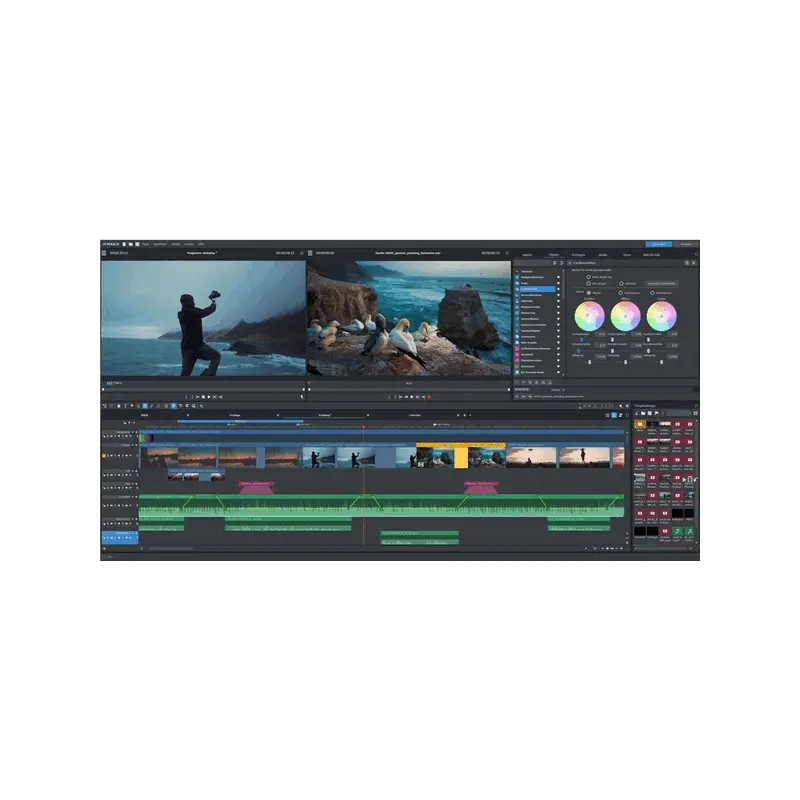Switch to the Audio tab

[x=603, y=255]
